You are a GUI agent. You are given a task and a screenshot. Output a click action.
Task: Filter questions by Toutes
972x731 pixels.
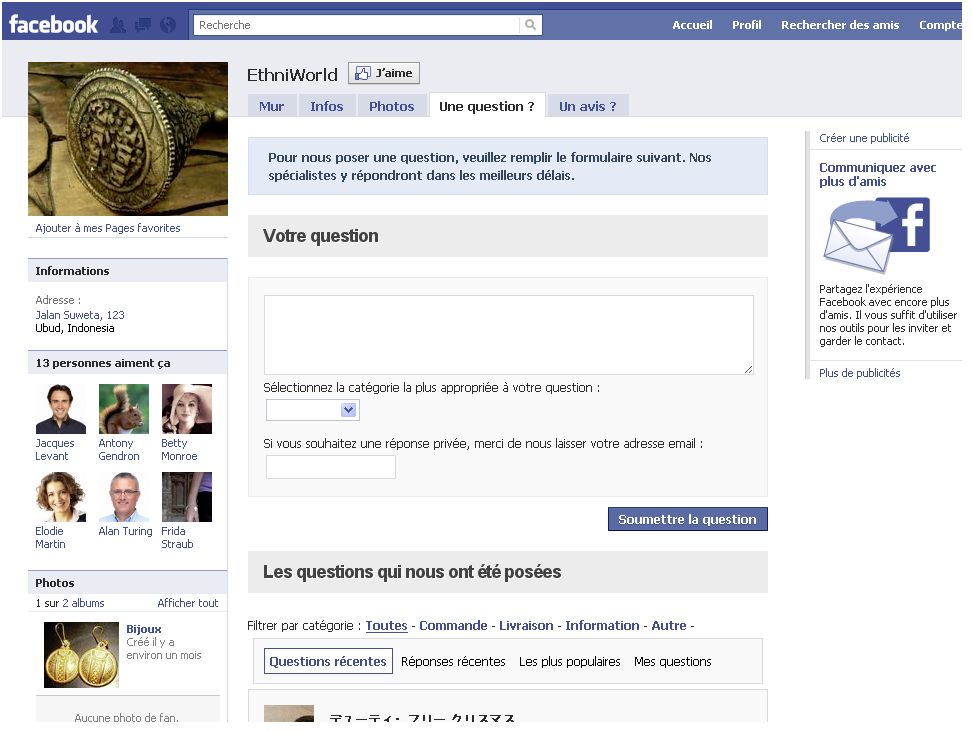click(386, 625)
